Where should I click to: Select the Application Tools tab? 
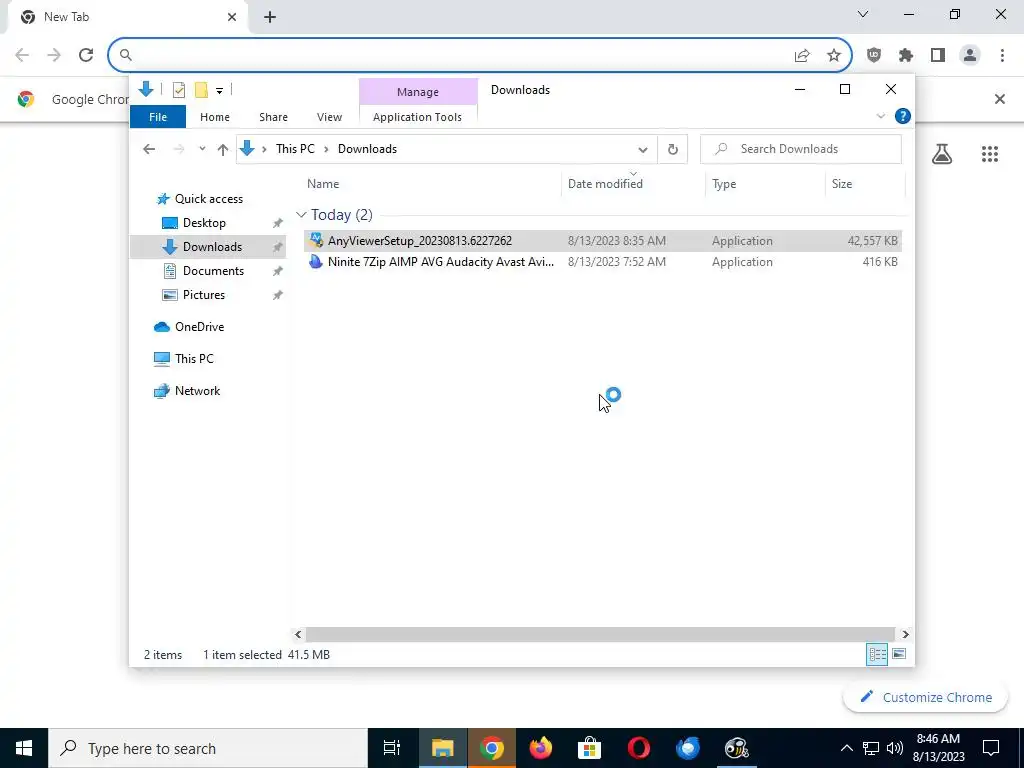coord(417,117)
